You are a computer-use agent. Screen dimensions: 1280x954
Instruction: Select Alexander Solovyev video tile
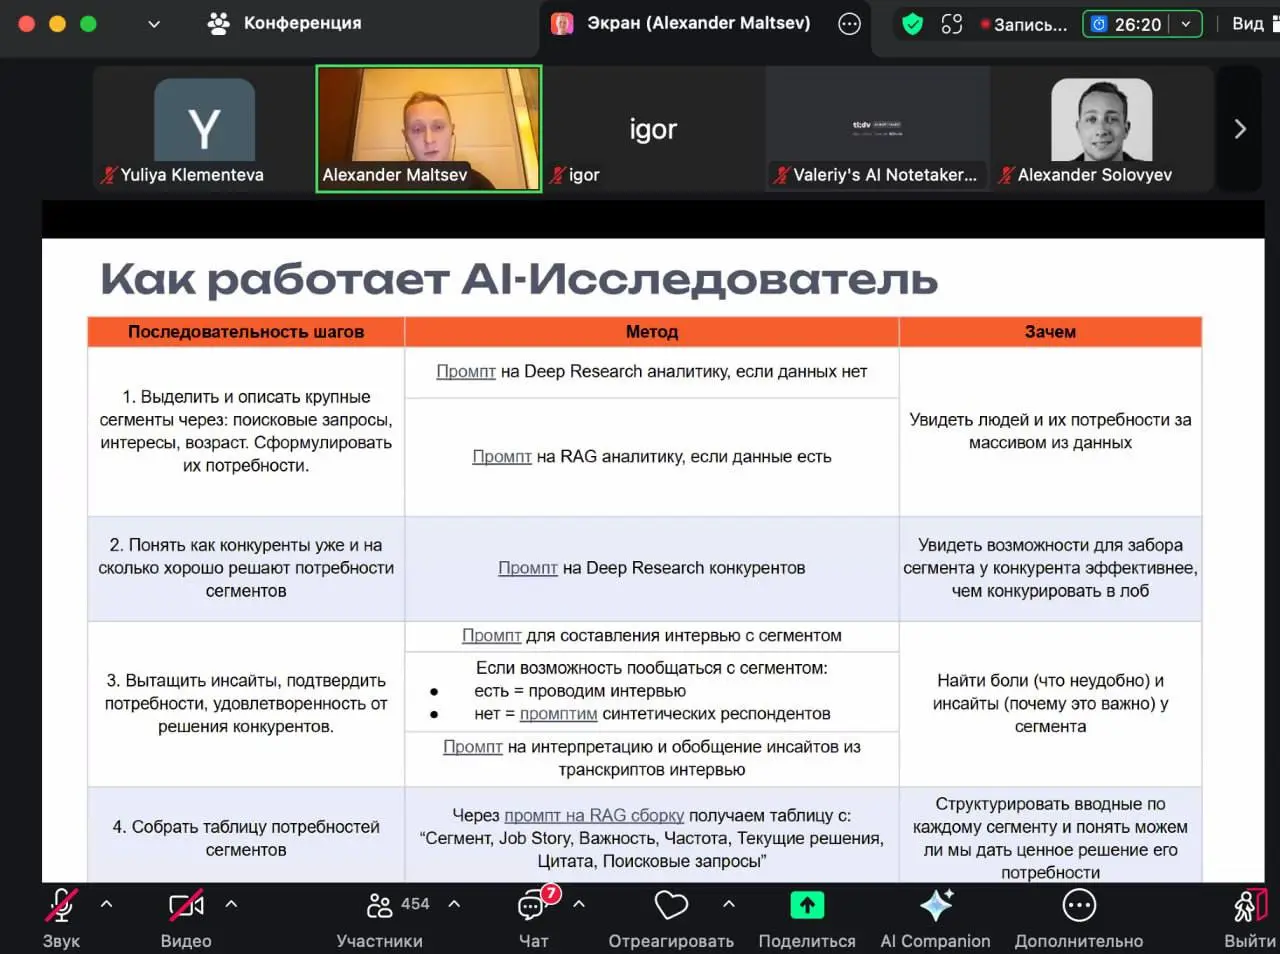click(1102, 129)
